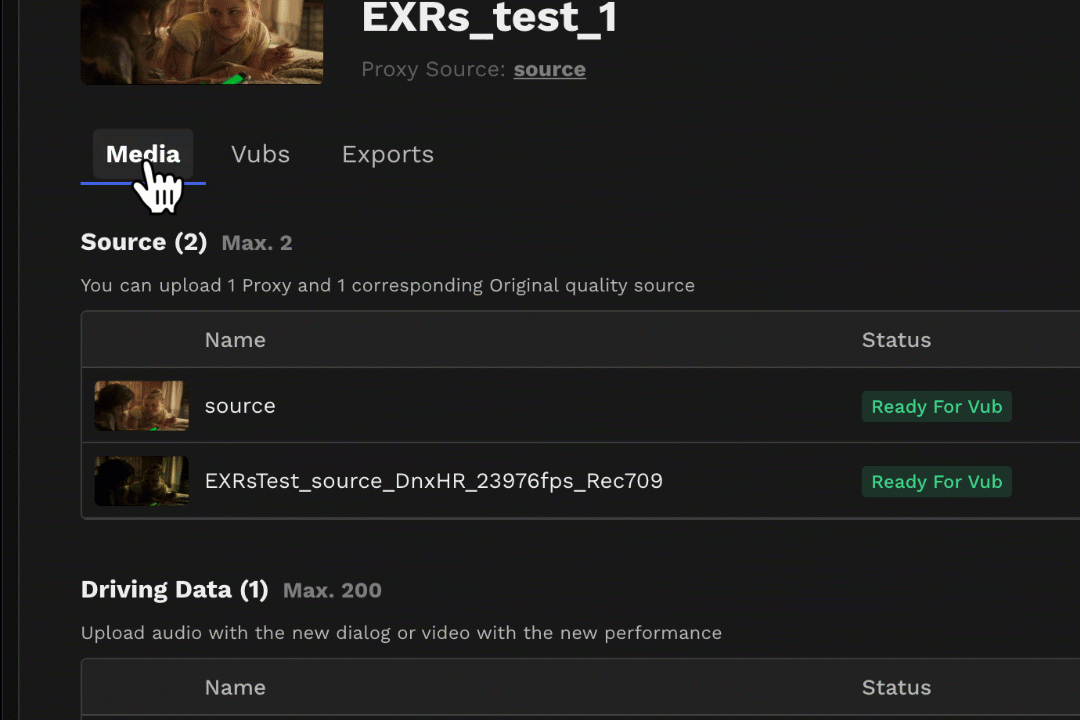Switch to the Vubs tab
Screen dimensions: 1080x720
(260, 154)
